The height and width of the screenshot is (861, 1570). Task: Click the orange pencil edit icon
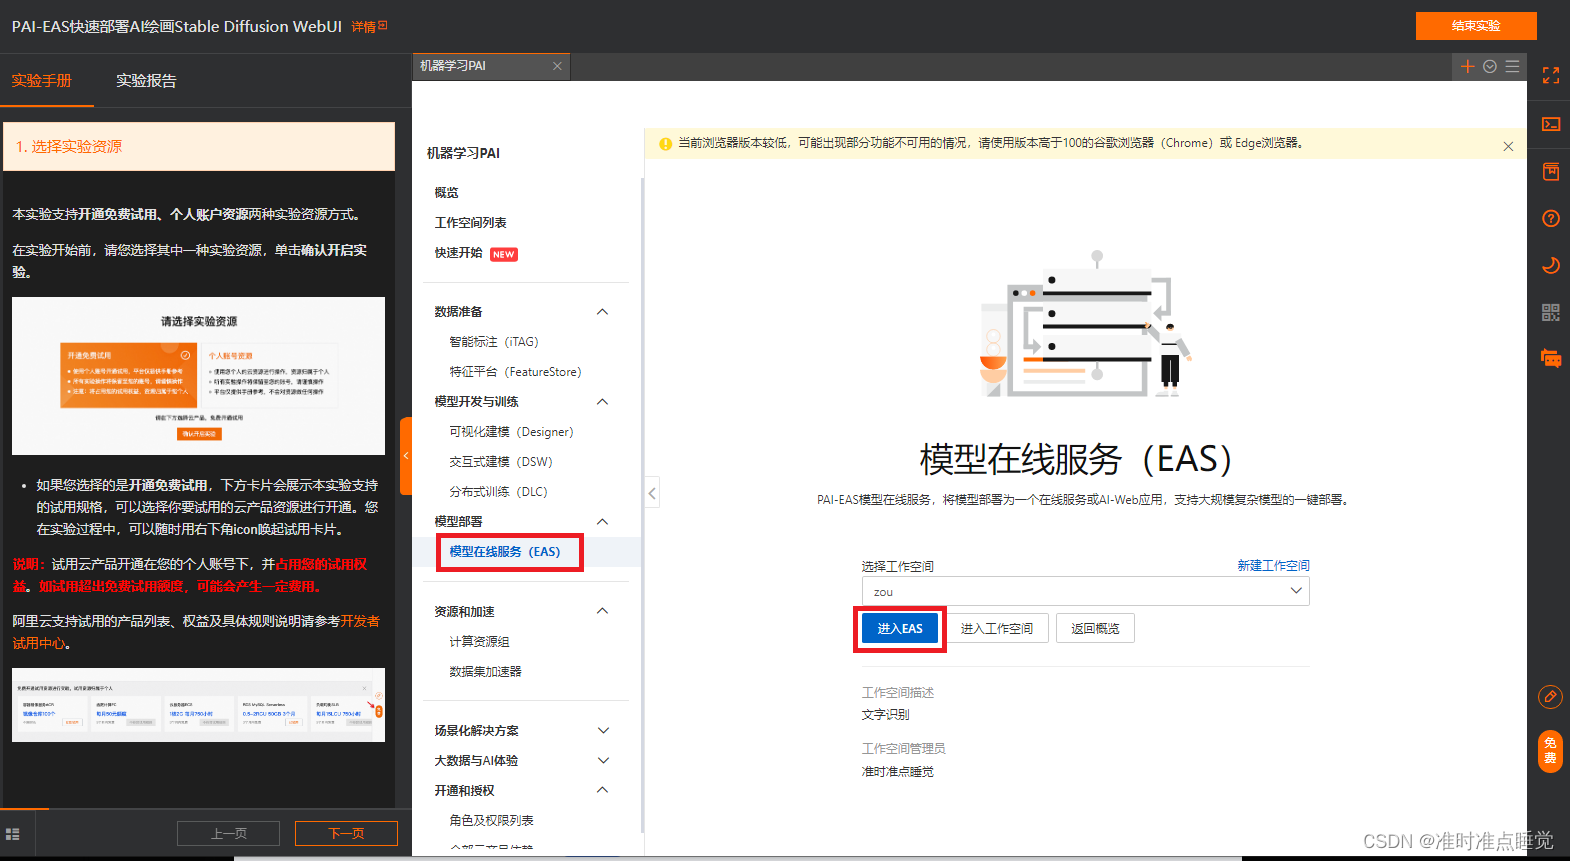pyautogui.click(x=1550, y=697)
